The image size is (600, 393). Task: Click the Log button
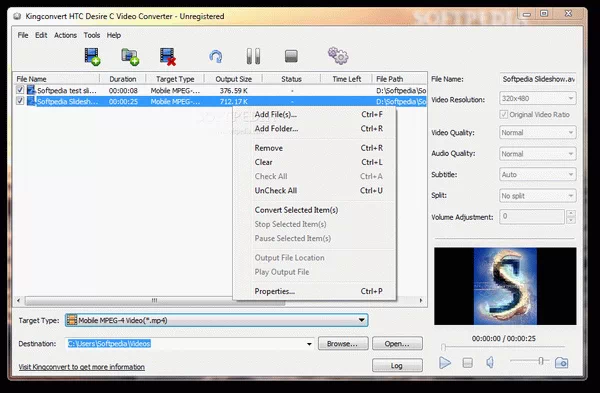pyautogui.click(x=397, y=365)
